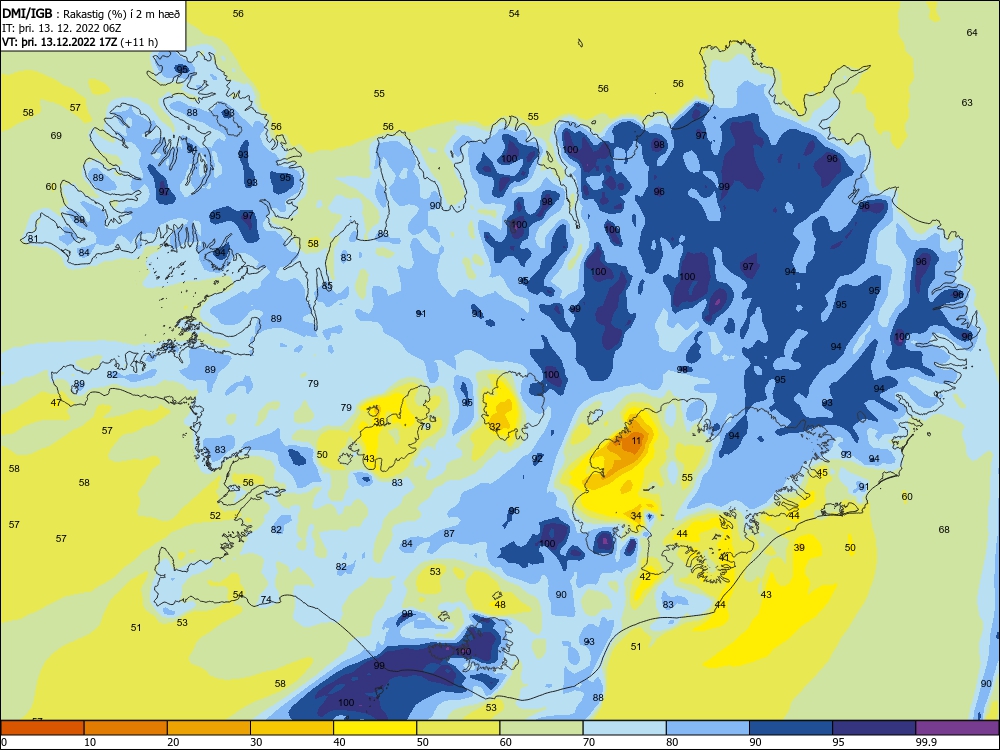1000x750 pixels.
Task: Click the lowest humidity value '11' on map
Action: (636, 441)
